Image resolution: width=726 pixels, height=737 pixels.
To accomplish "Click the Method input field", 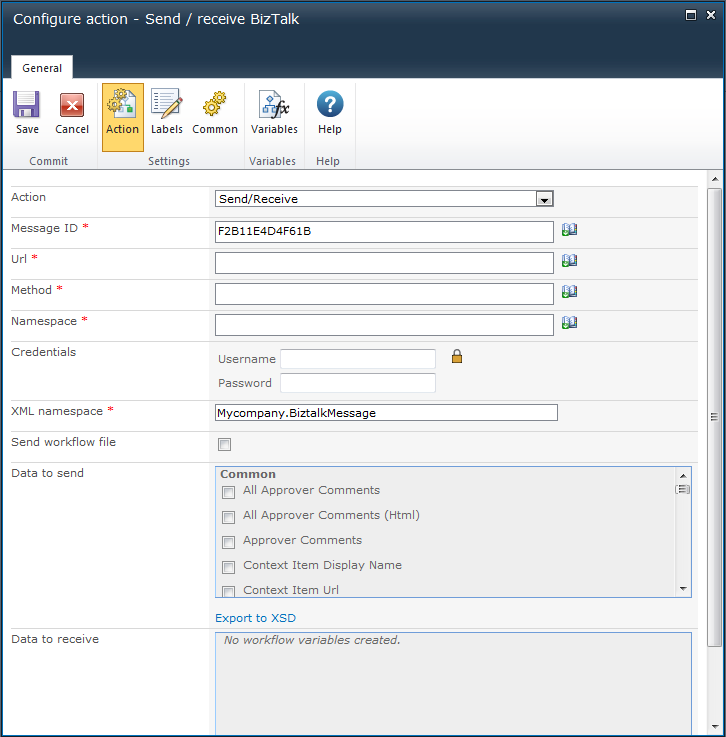I will pyautogui.click(x=384, y=294).
